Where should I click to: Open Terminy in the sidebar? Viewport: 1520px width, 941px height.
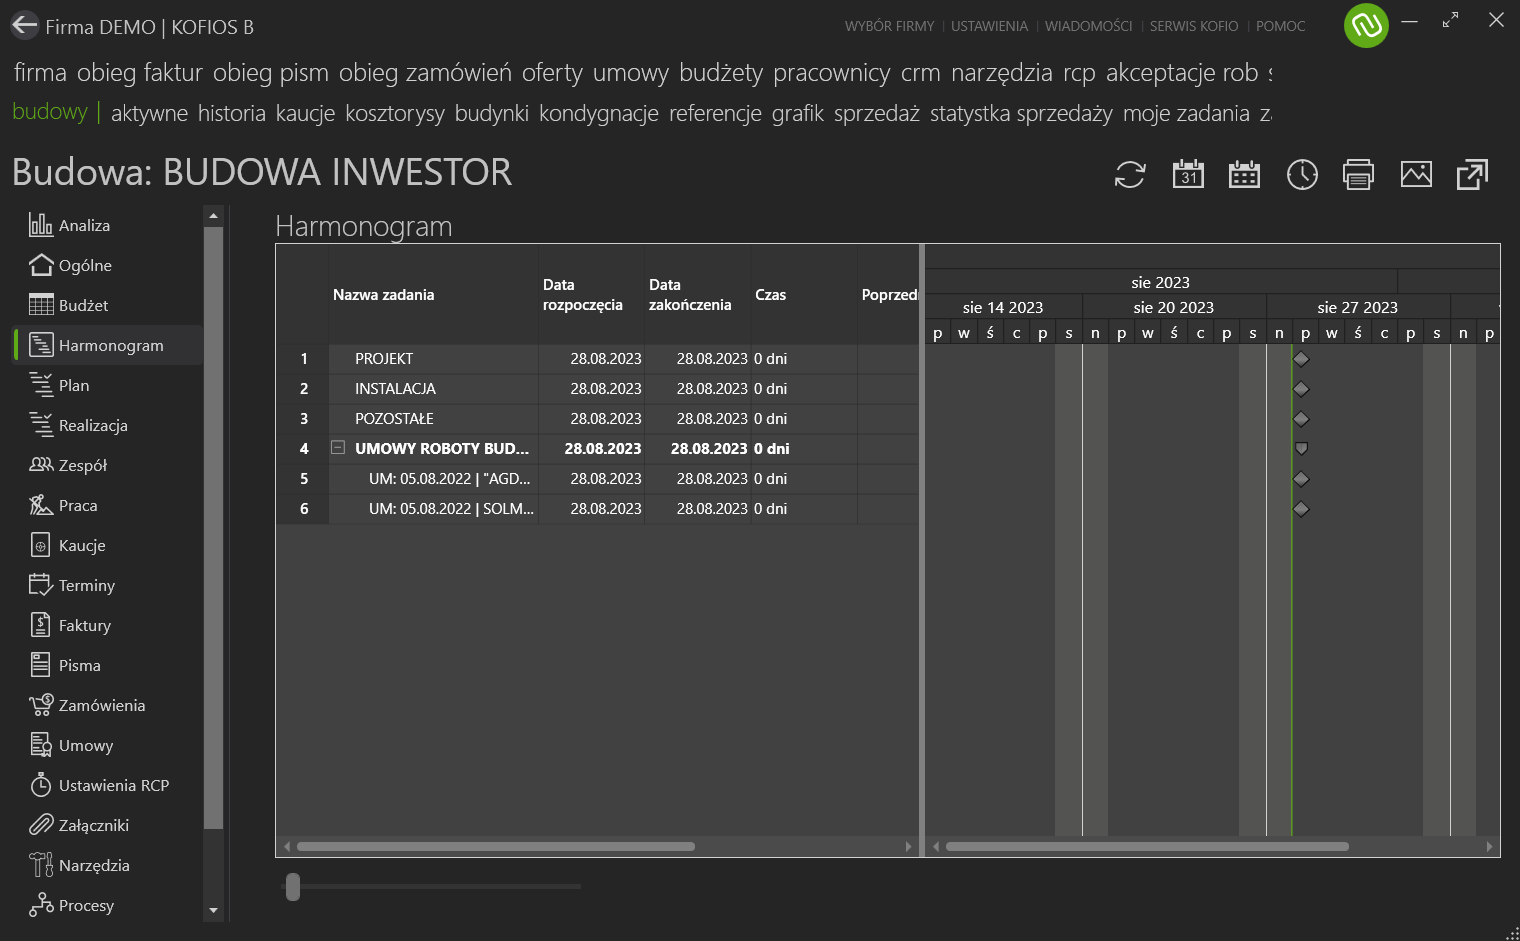pyautogui.click(x=107, y=585)
